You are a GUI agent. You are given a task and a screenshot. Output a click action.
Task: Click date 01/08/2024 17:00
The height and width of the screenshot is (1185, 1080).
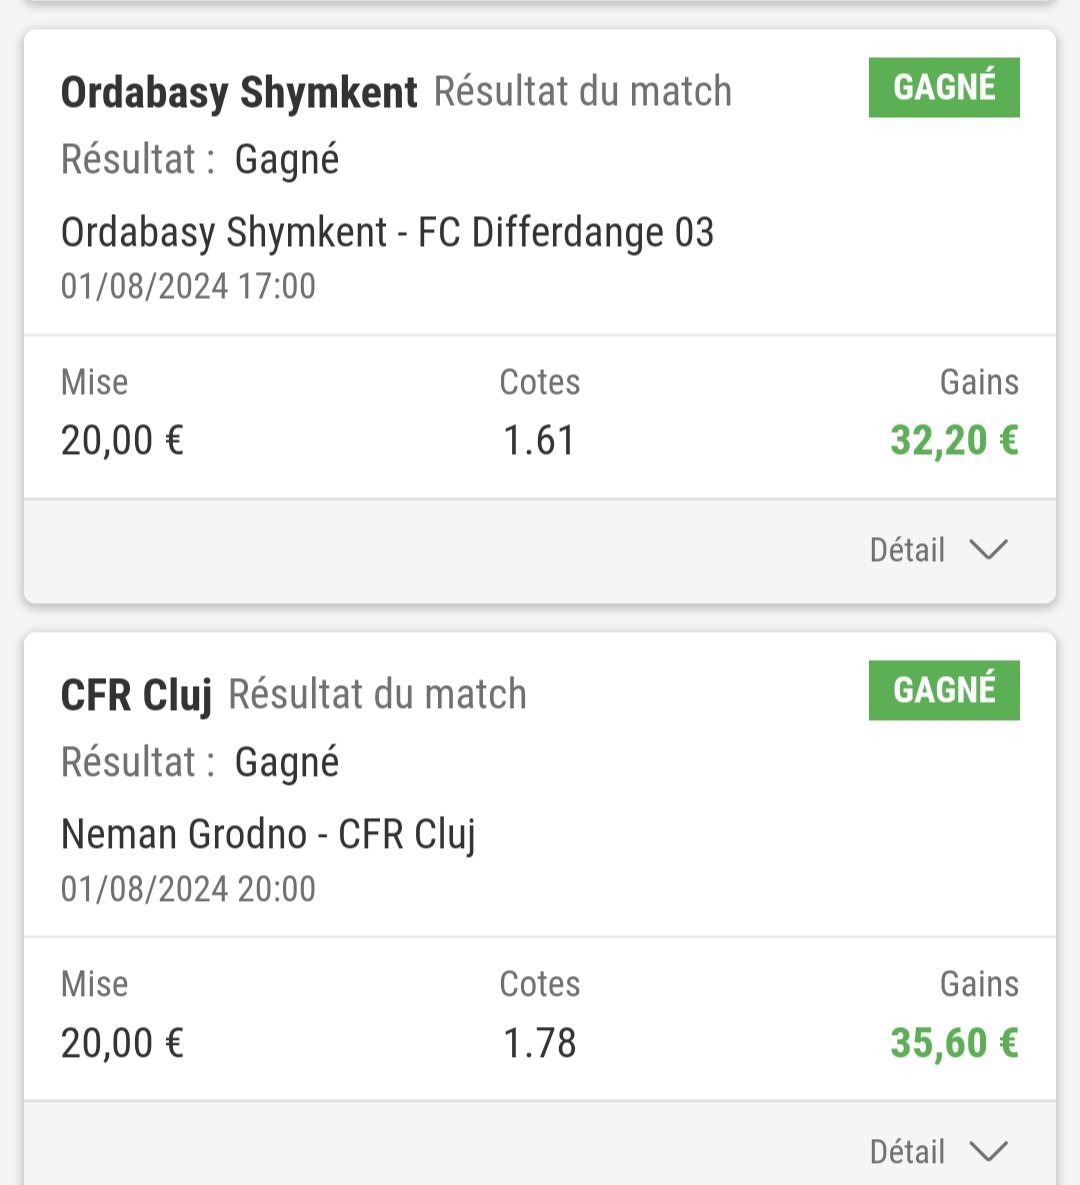coord(188,286)
